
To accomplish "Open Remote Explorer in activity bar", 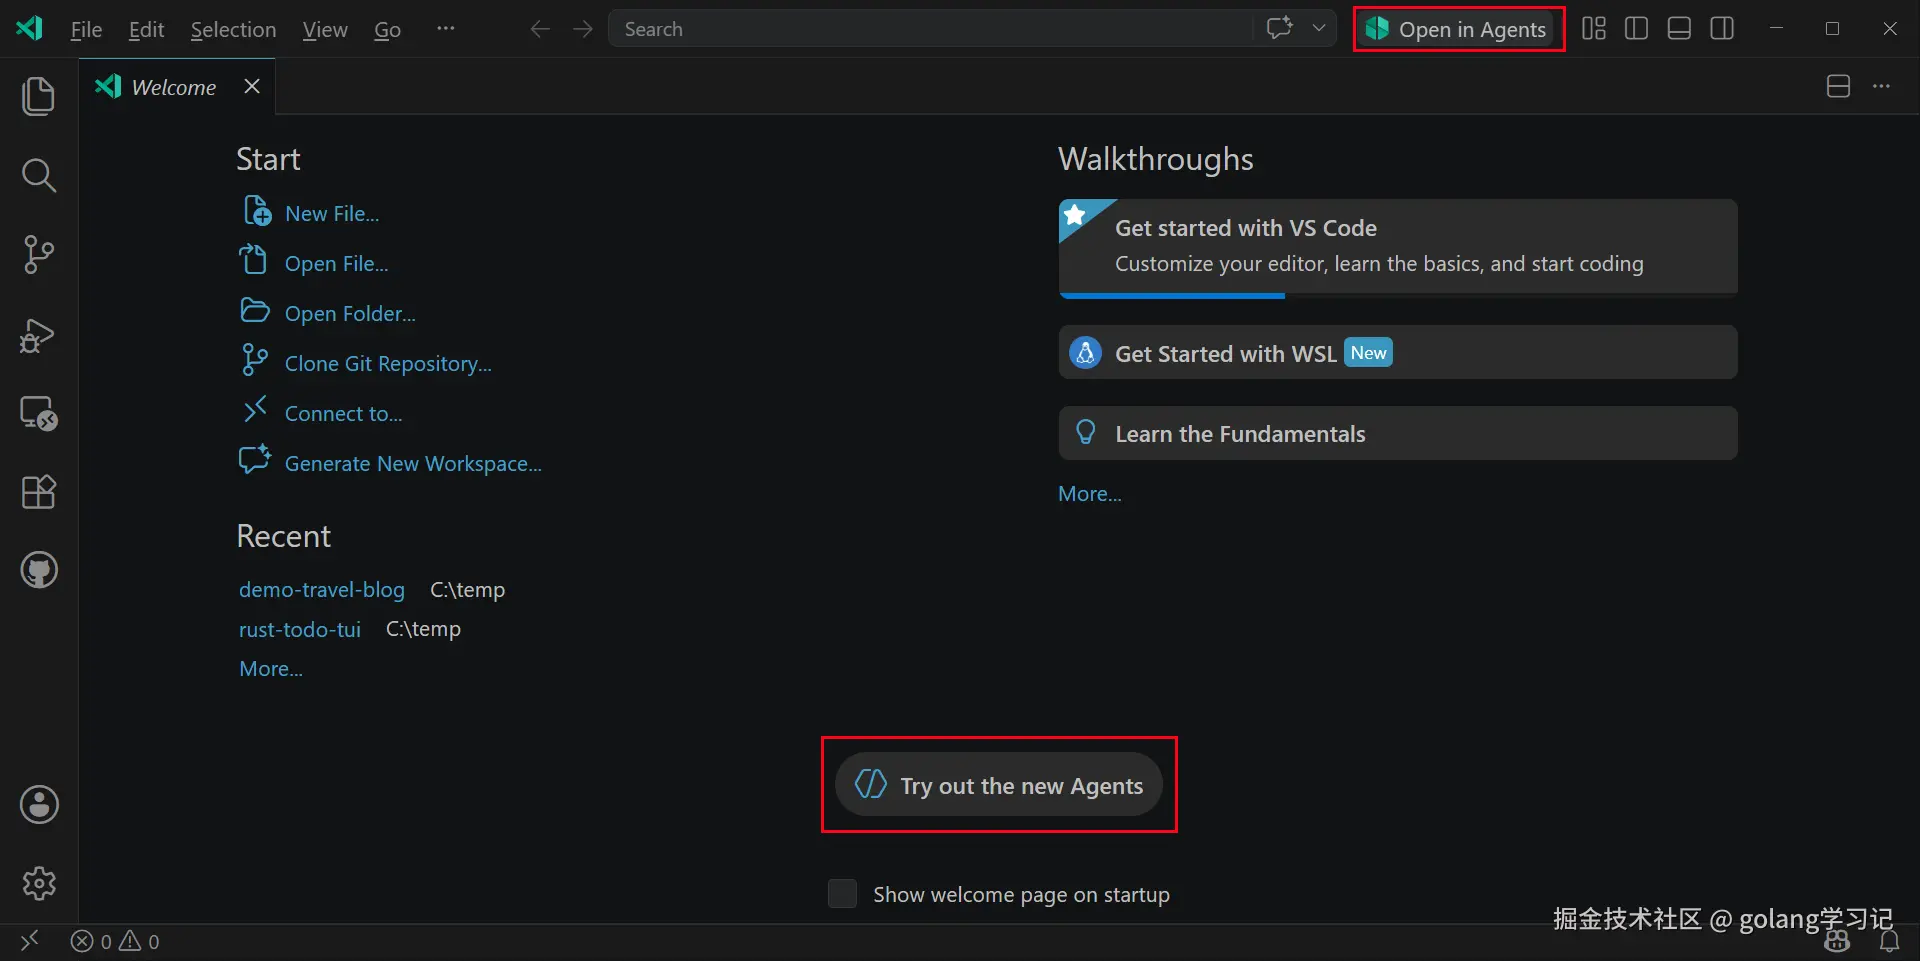I will click(x=39, y=413).
